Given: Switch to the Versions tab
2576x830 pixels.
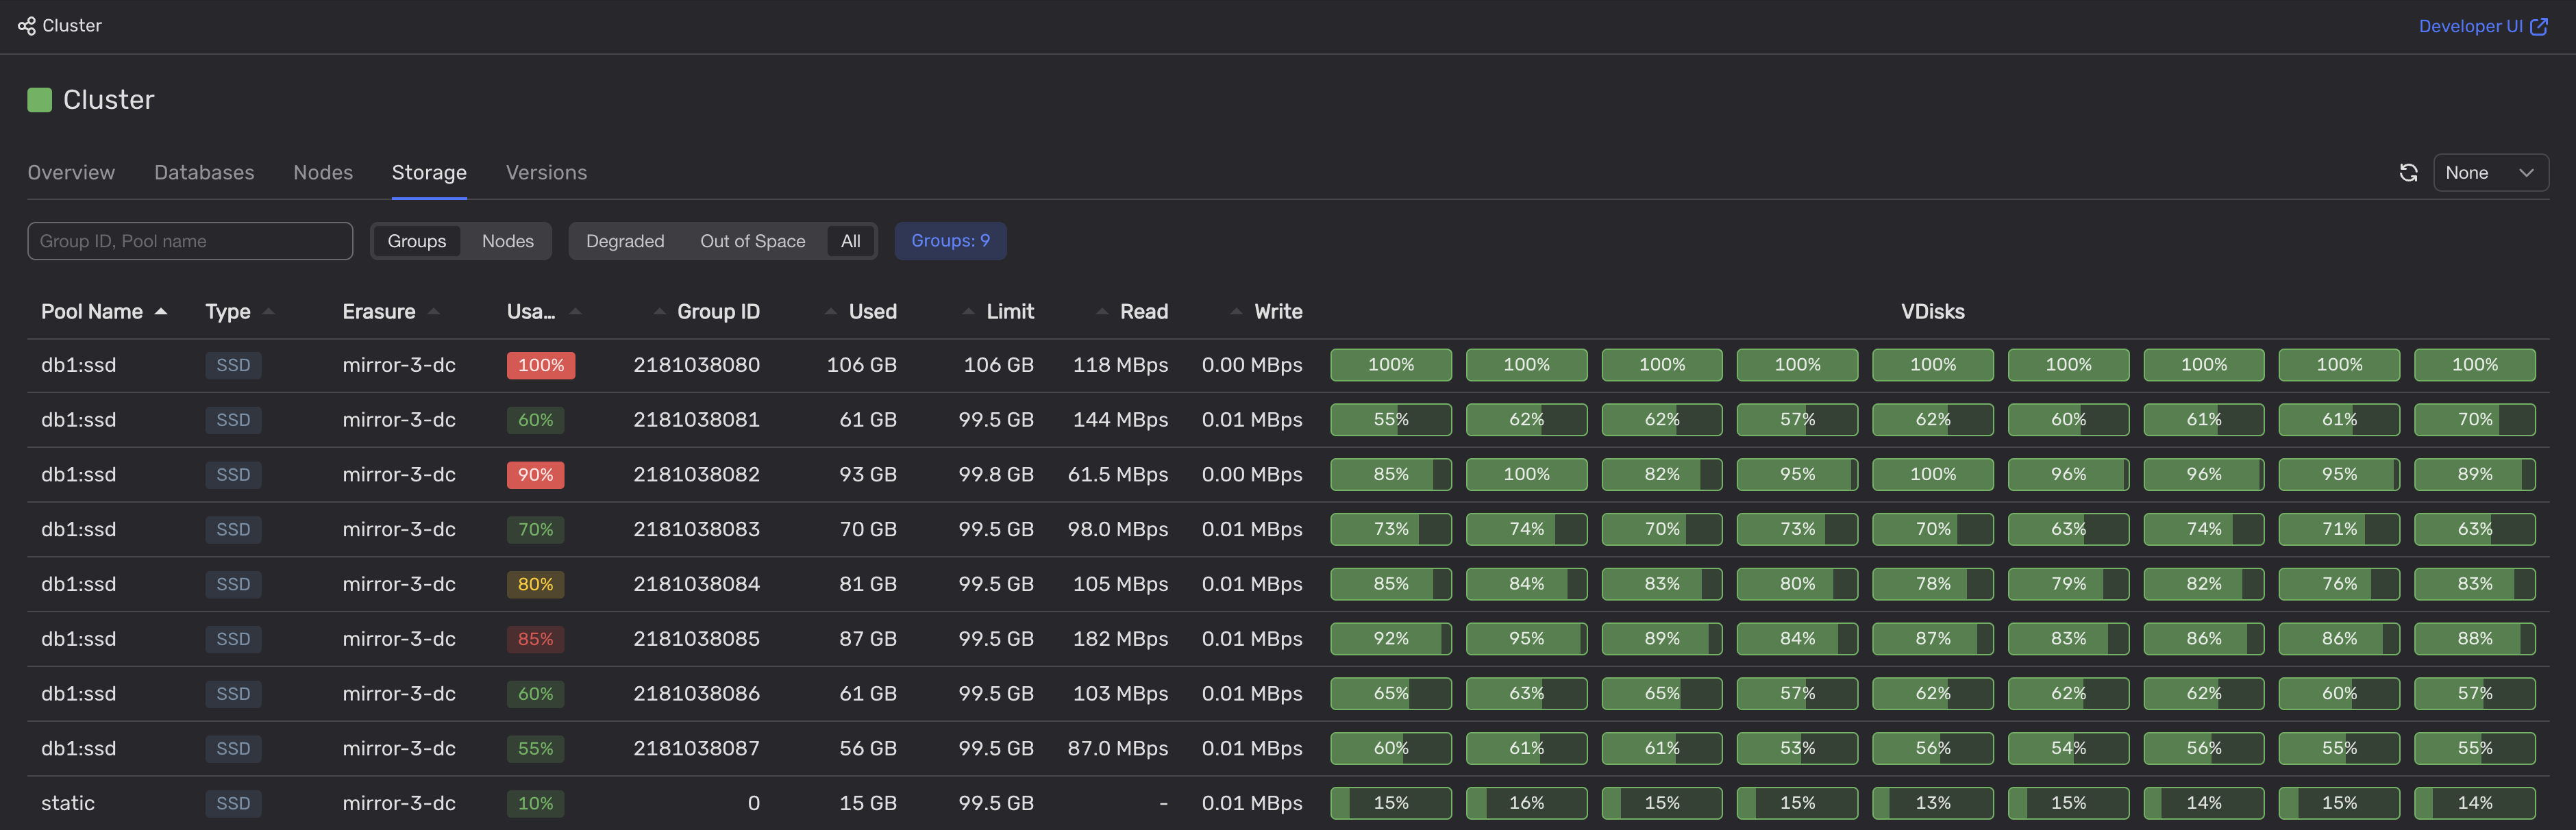Looking at the screenshot, I should click(546, 172).
